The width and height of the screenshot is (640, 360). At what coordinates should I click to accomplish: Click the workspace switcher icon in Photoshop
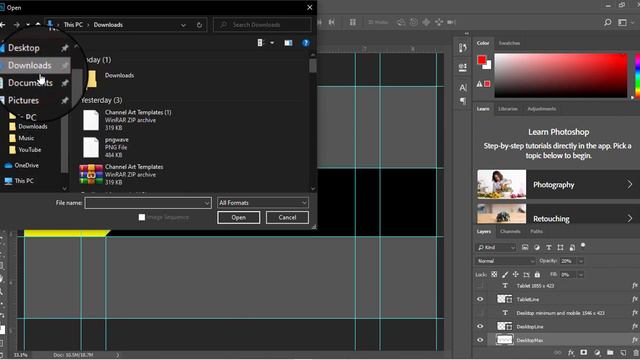(x=622, y=22)
